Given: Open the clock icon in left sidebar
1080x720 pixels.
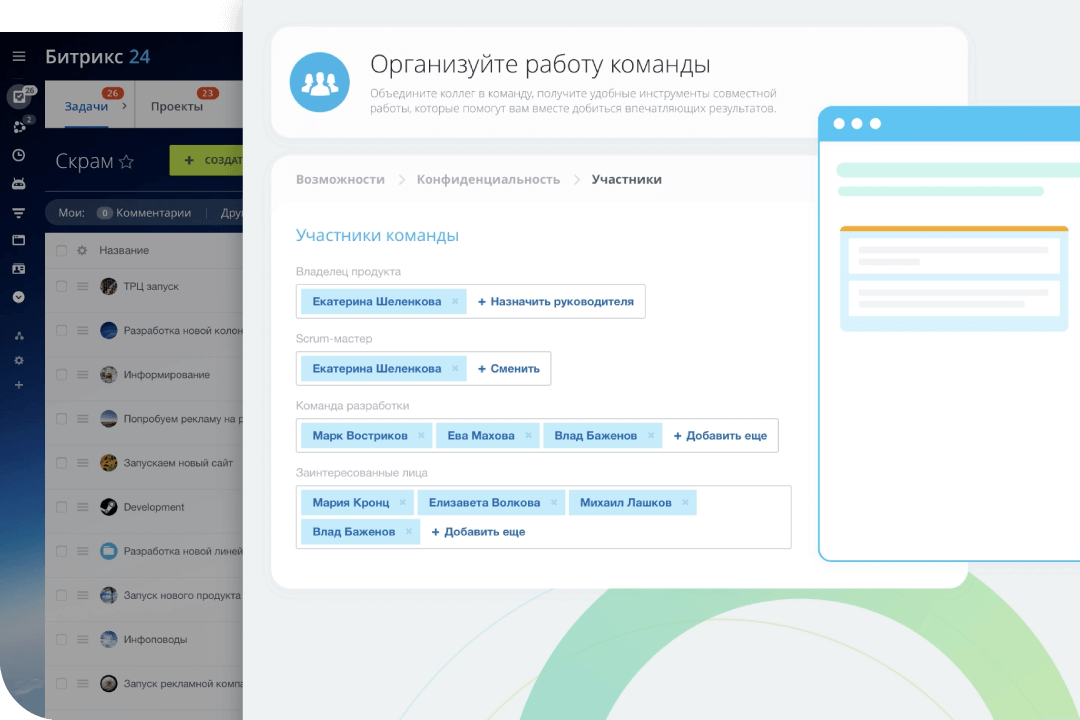Looking at the screenshot, I should pos(19,155).
